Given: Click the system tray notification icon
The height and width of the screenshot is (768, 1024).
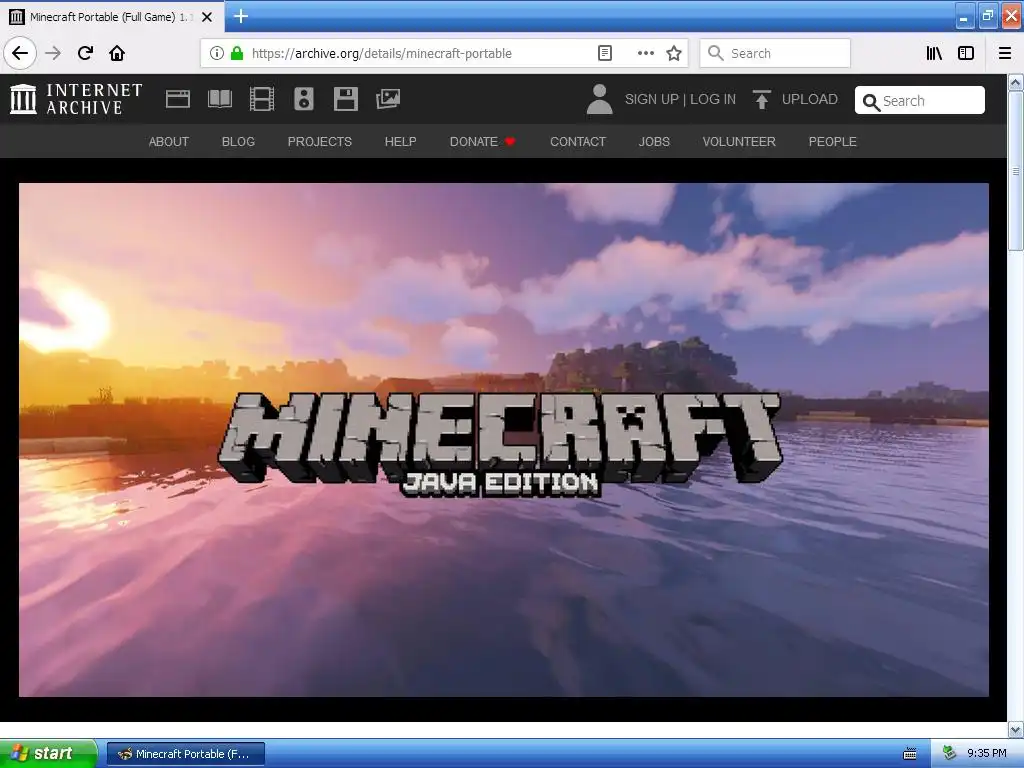Looking at the screenshot, I should (x=949, y=754).
